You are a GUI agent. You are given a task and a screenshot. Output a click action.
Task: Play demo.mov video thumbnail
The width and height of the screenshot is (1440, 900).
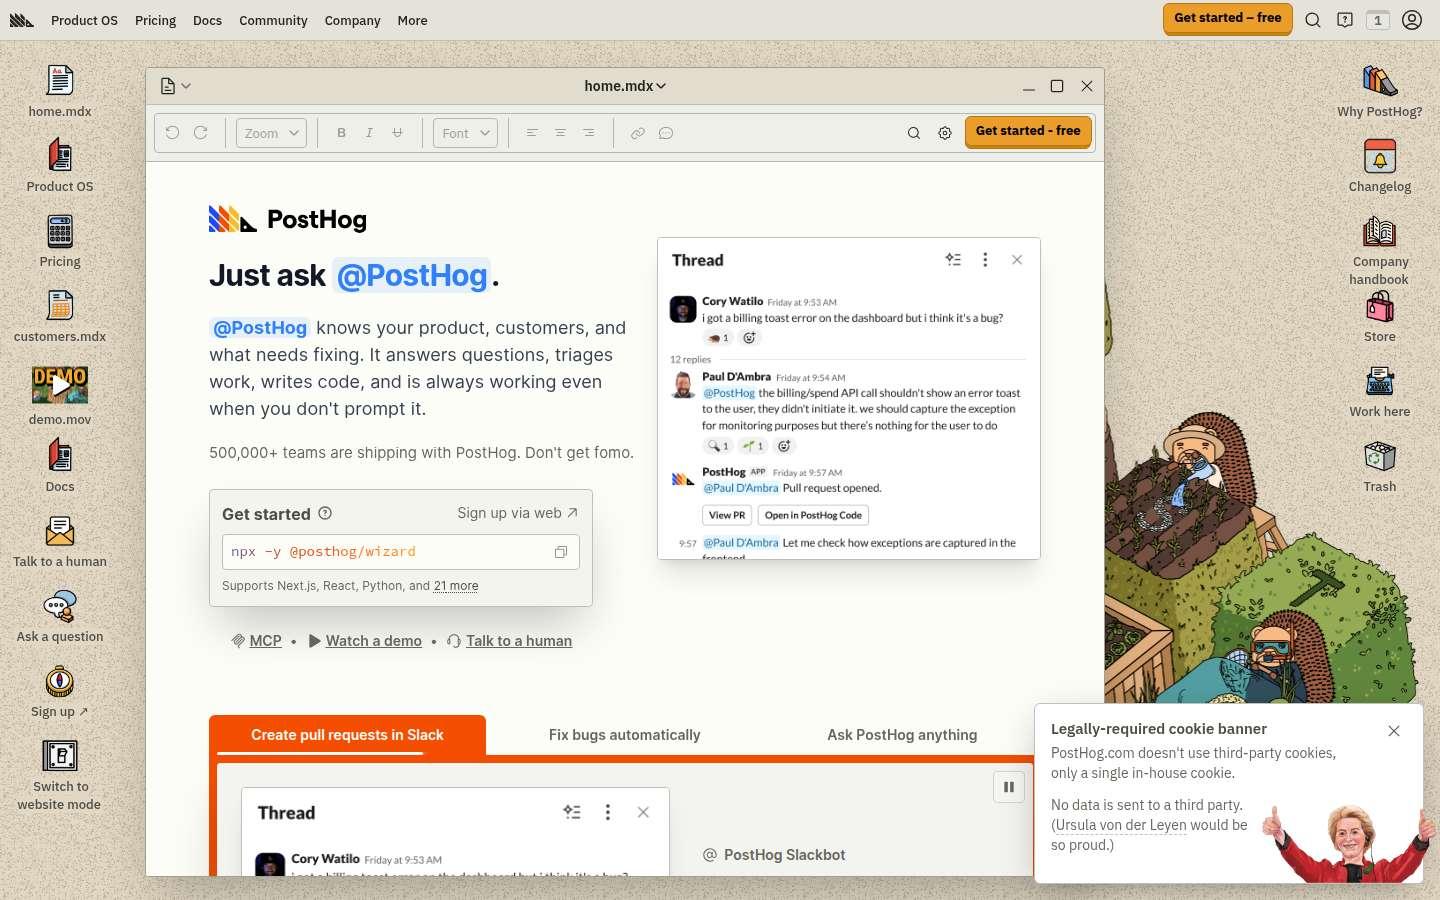click(x=60, y=385)
